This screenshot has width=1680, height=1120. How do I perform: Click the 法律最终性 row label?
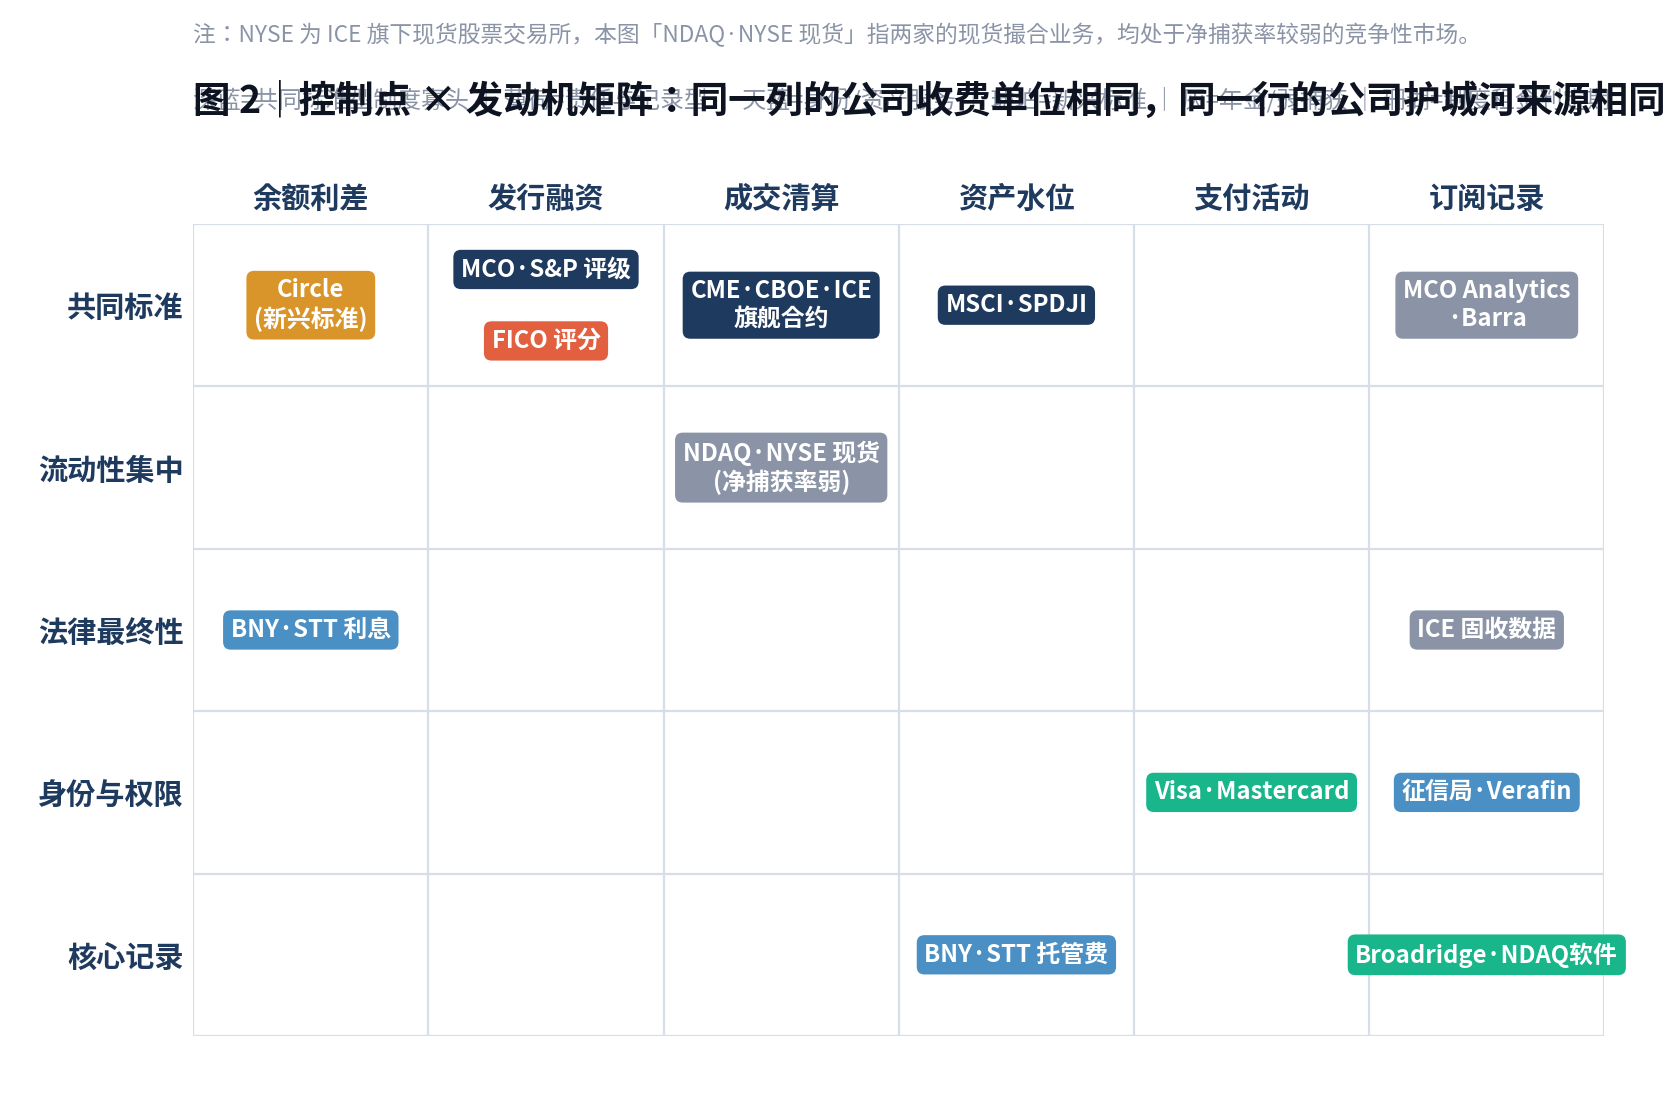[x=111, y=632]
